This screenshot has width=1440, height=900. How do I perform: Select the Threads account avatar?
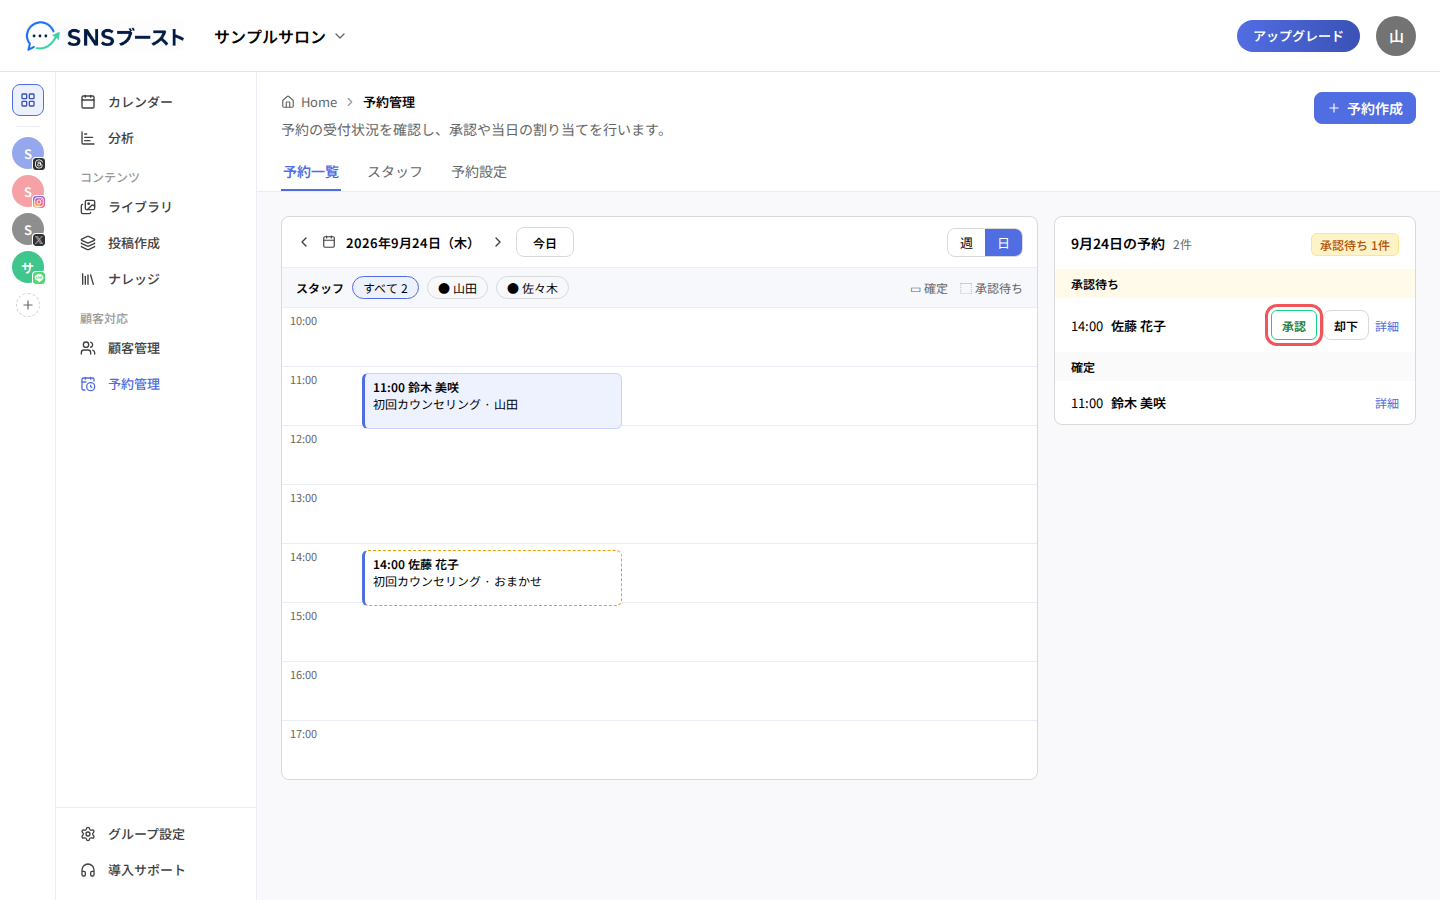click(28, 153)
